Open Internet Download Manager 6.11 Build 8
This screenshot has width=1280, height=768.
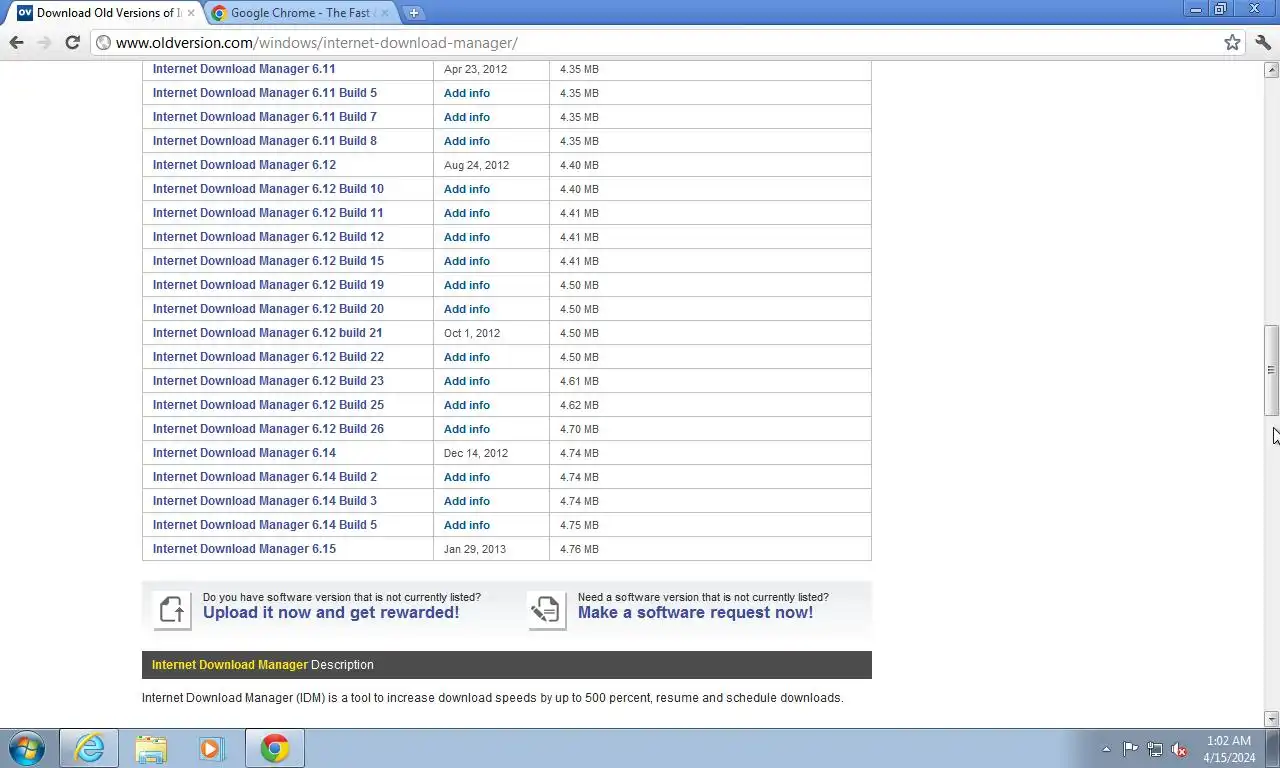(x=265, y=141)
